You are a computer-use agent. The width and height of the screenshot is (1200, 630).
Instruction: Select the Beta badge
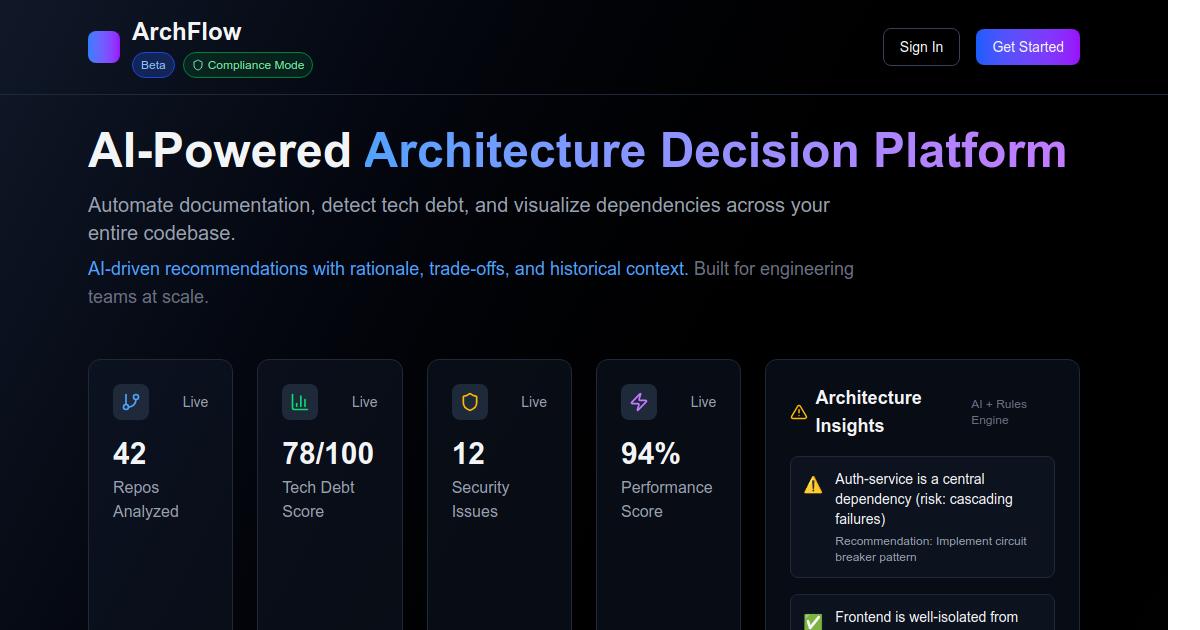pos(152,64)
